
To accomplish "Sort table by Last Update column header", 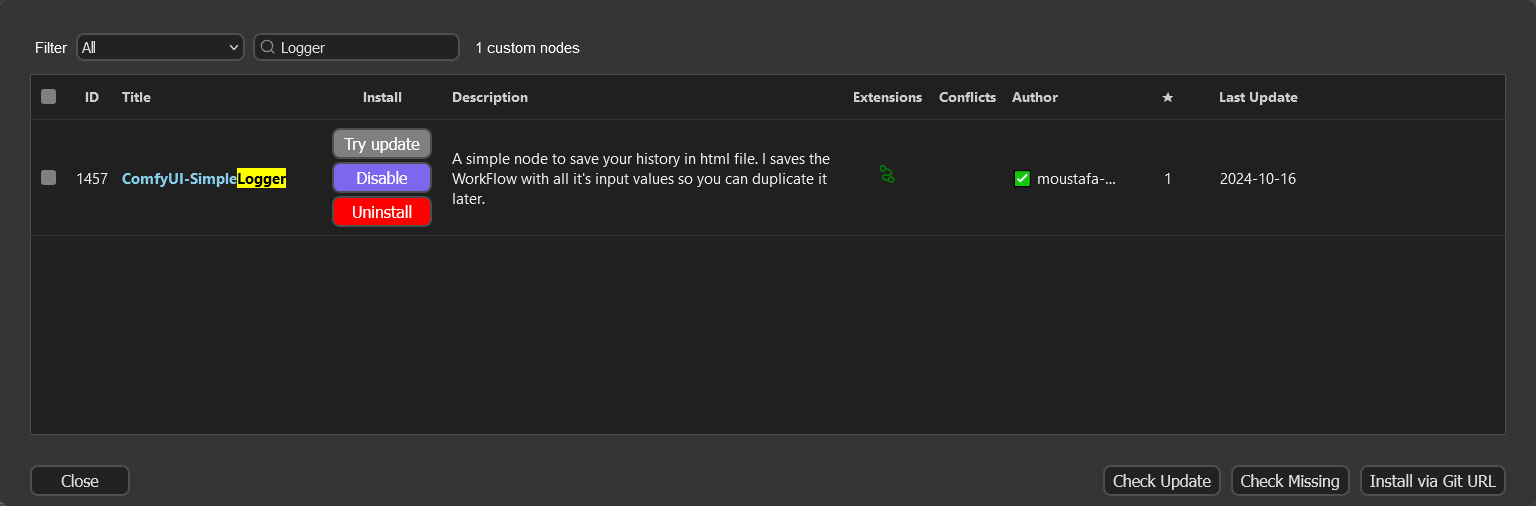I will tap(1258, 97).
